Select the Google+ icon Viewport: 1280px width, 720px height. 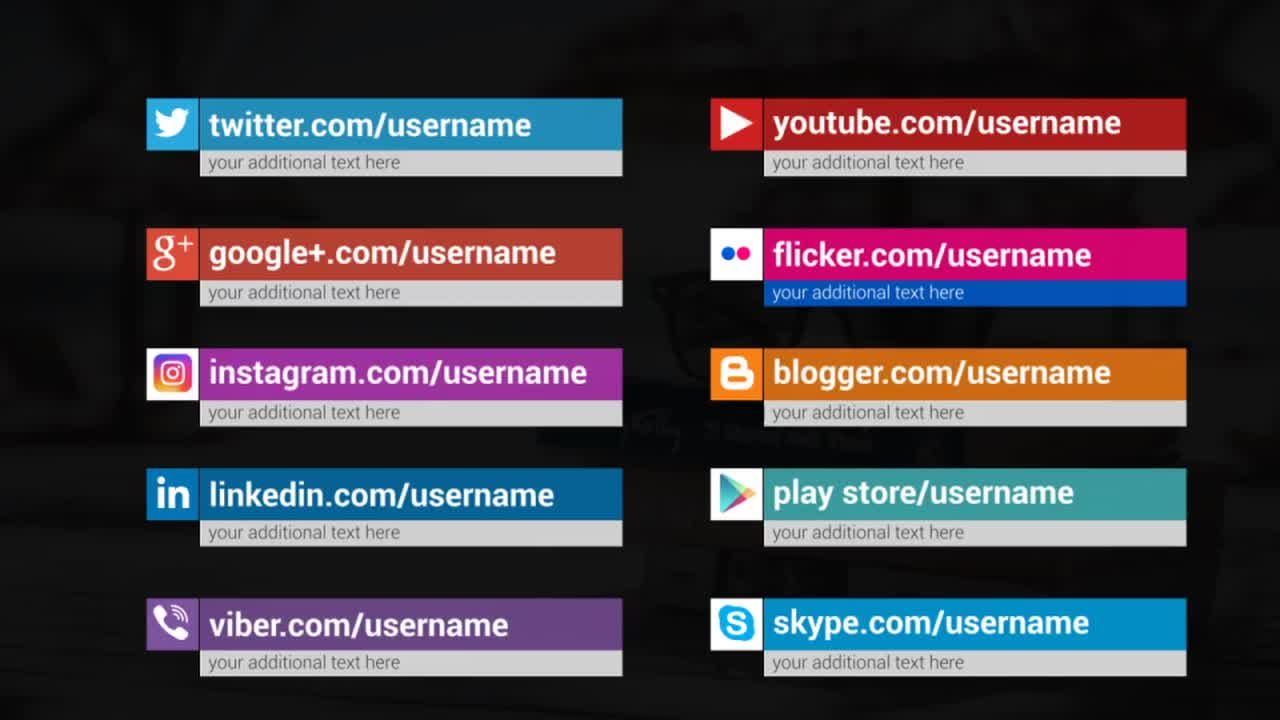click(x=172, y=254)
